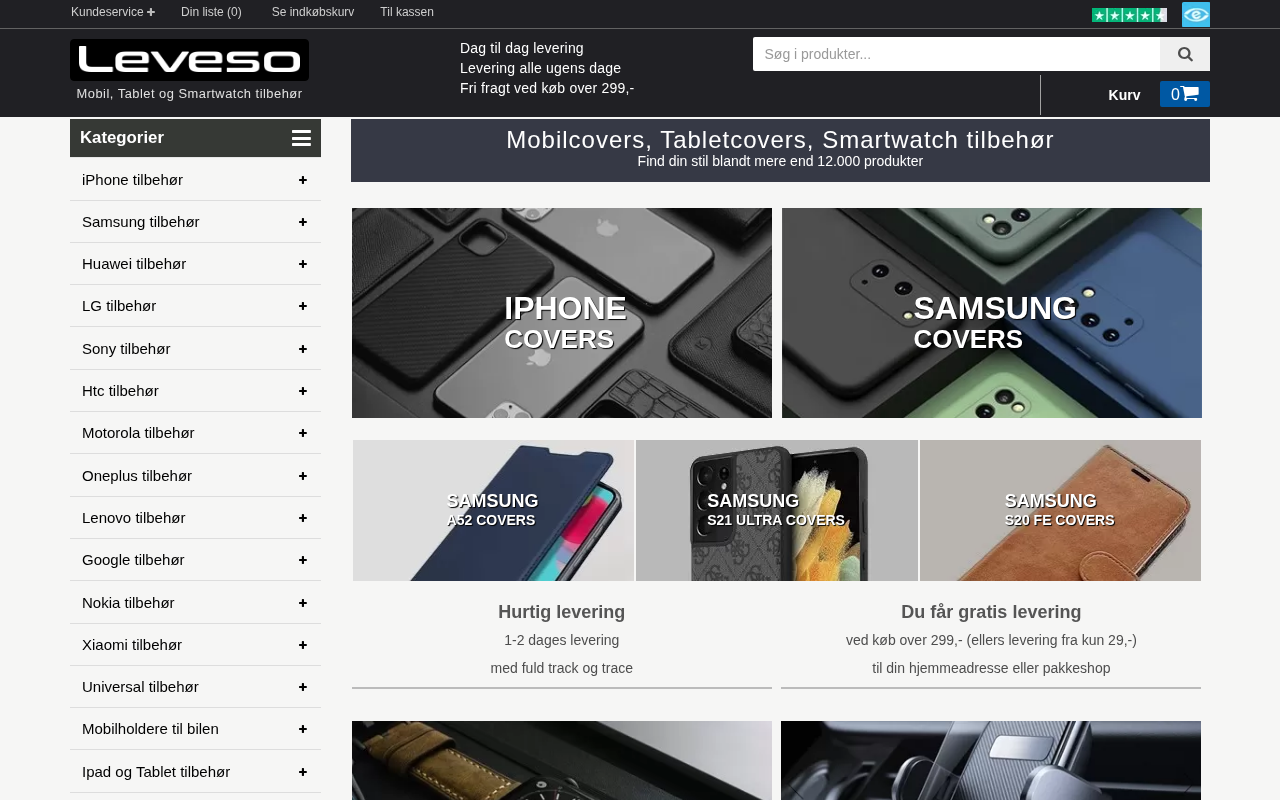
Task: Click the search magnifier button
Action: coord(1185,54)
